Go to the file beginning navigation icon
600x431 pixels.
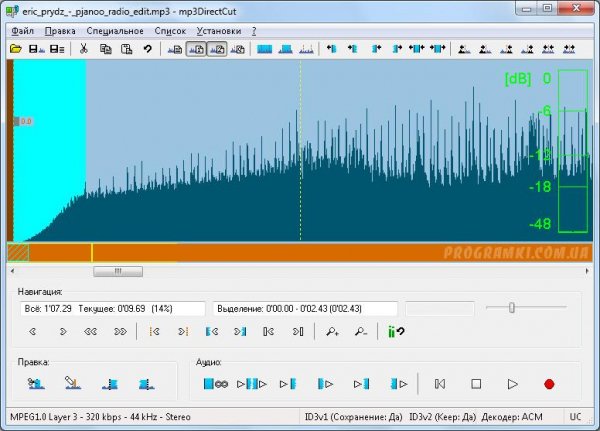[269, 331]
